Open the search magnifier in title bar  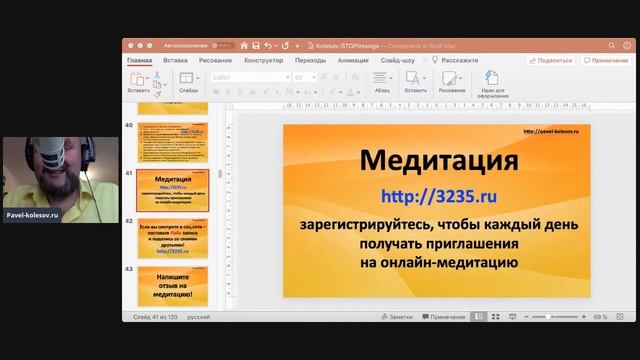click(x=611, y=46)
